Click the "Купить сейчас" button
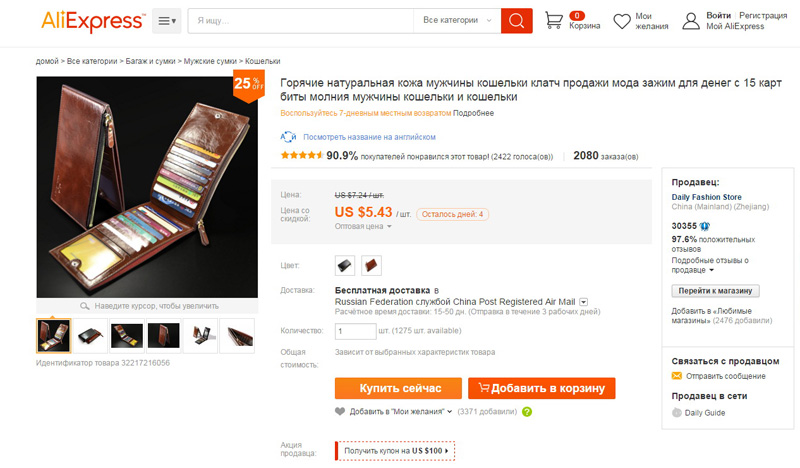This screenshot has width=800, height=468. [398, 388]
